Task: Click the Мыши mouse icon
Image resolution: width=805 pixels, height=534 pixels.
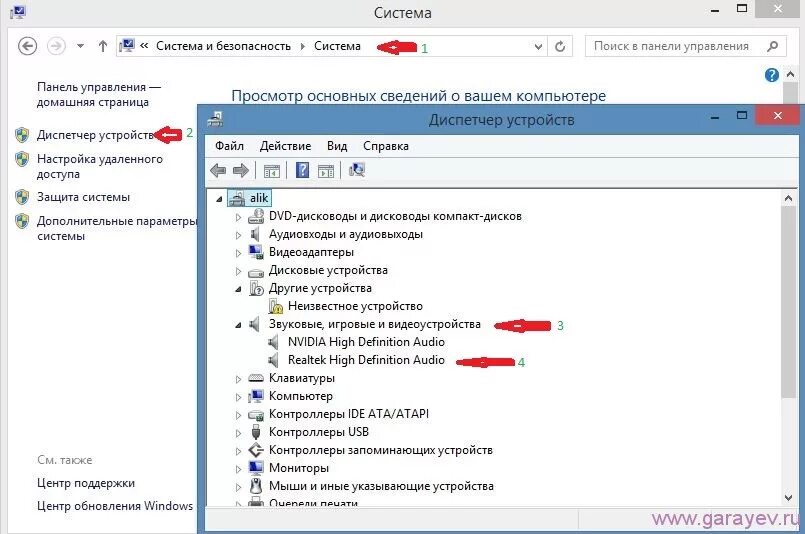Action: click(256, 486)
